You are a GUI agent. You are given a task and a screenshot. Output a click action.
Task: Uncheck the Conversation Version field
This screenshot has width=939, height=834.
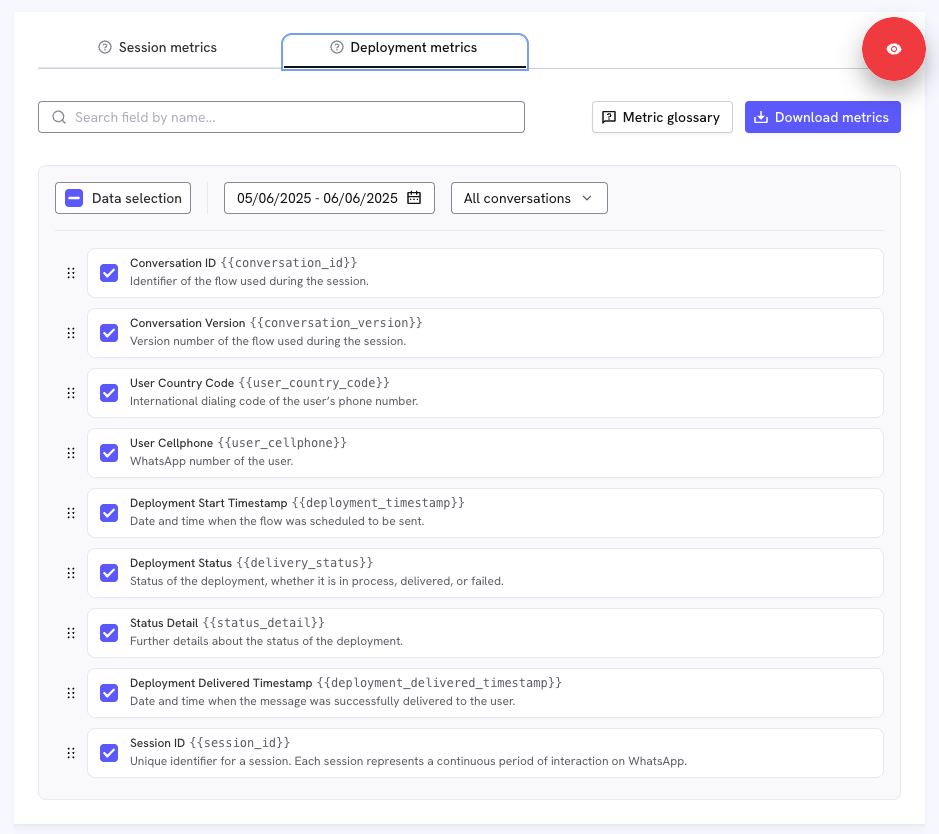(109, 333)
